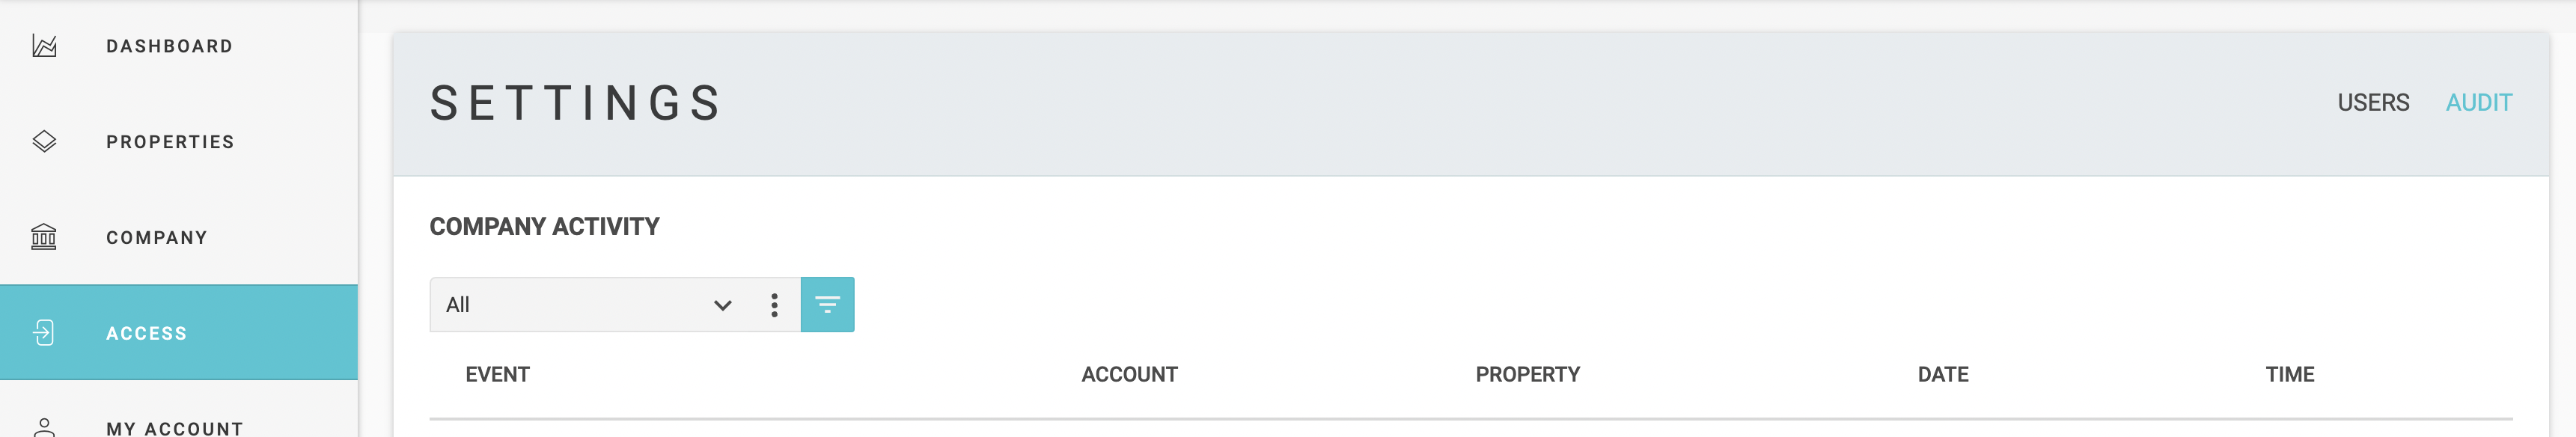Screen dimensions: 2576x437
Task: Open the My Account menu label
Action: click(x=175, y=428)
